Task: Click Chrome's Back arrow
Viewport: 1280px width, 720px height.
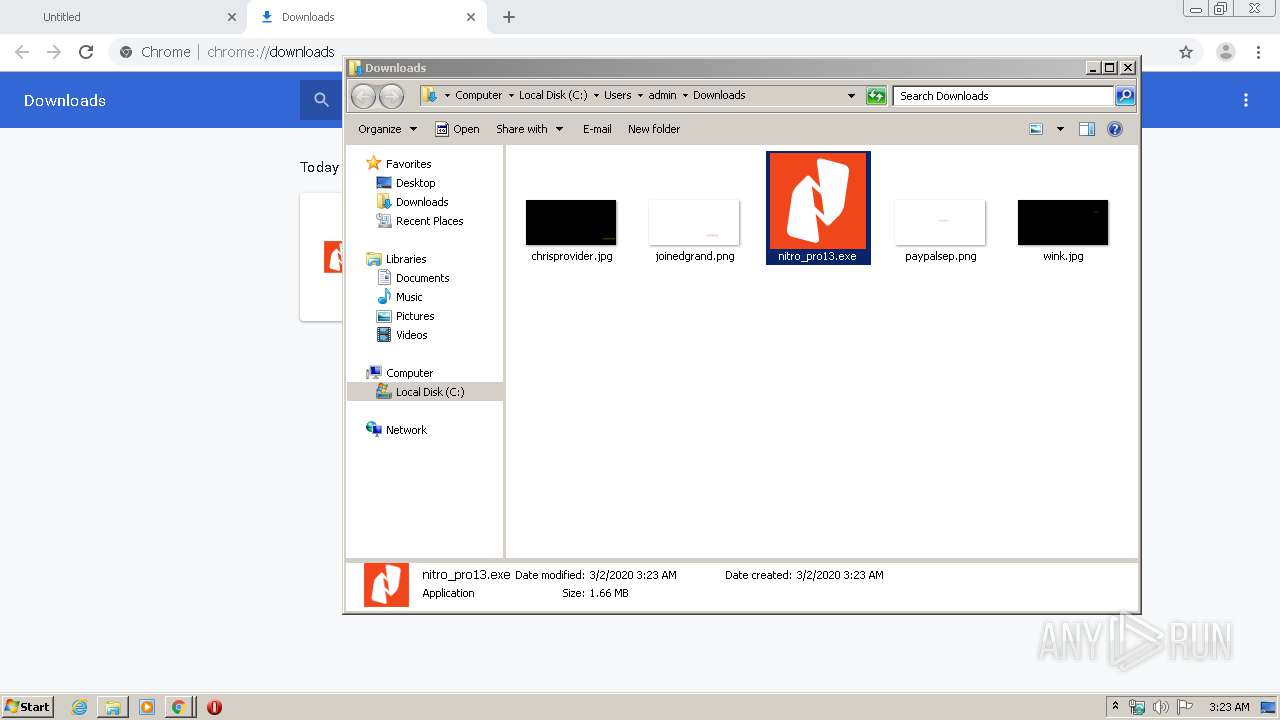Action: coord(22,52)
